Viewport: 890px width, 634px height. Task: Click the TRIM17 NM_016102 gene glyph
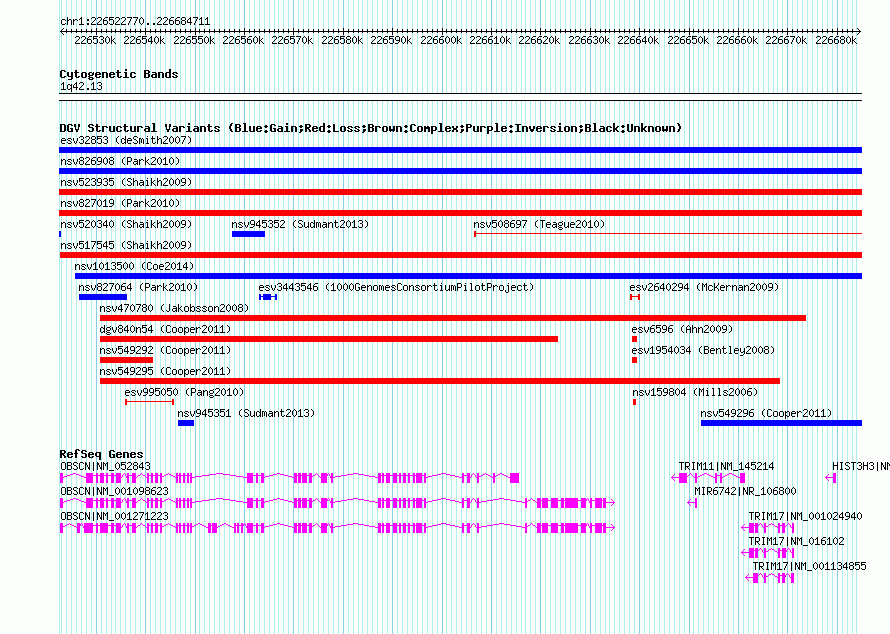point(768,553)
